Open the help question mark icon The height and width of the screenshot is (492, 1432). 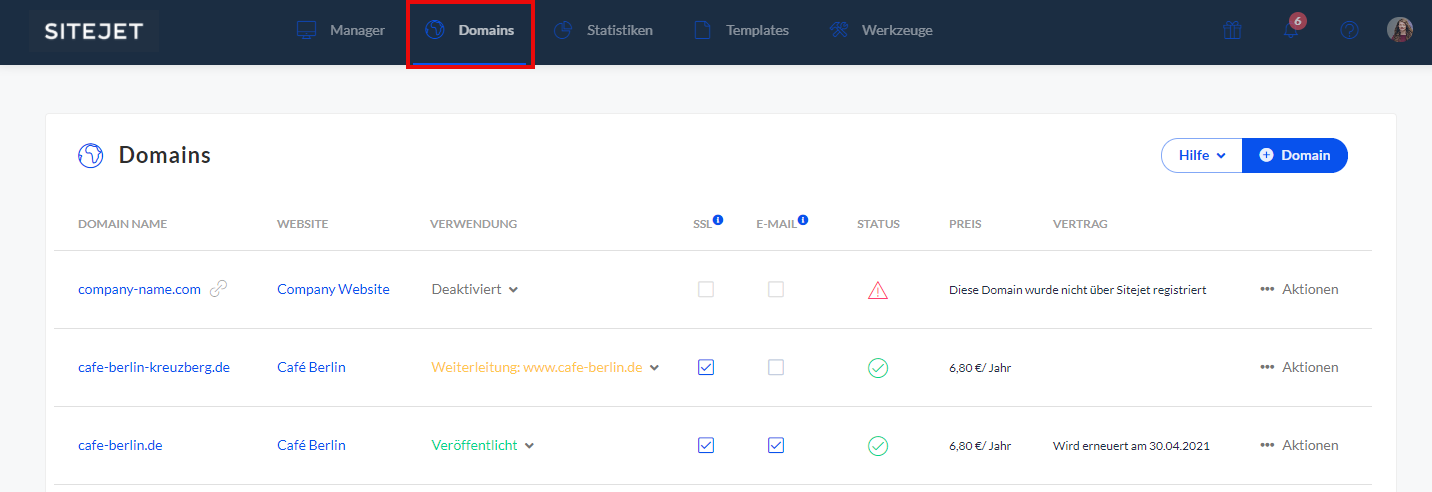[x=1349, y=30]
